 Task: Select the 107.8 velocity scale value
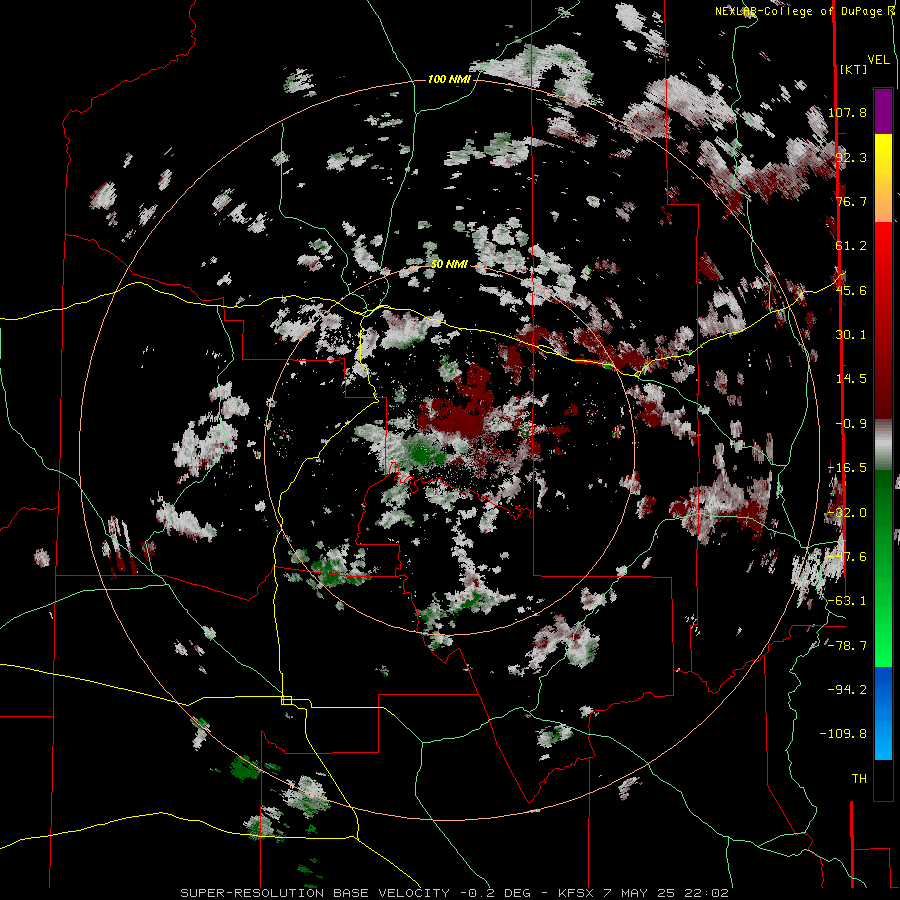click(x=847, y=112)
